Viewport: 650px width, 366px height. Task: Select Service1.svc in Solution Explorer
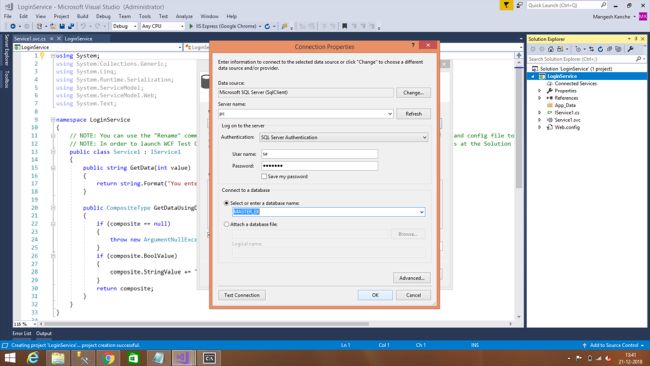567,120
